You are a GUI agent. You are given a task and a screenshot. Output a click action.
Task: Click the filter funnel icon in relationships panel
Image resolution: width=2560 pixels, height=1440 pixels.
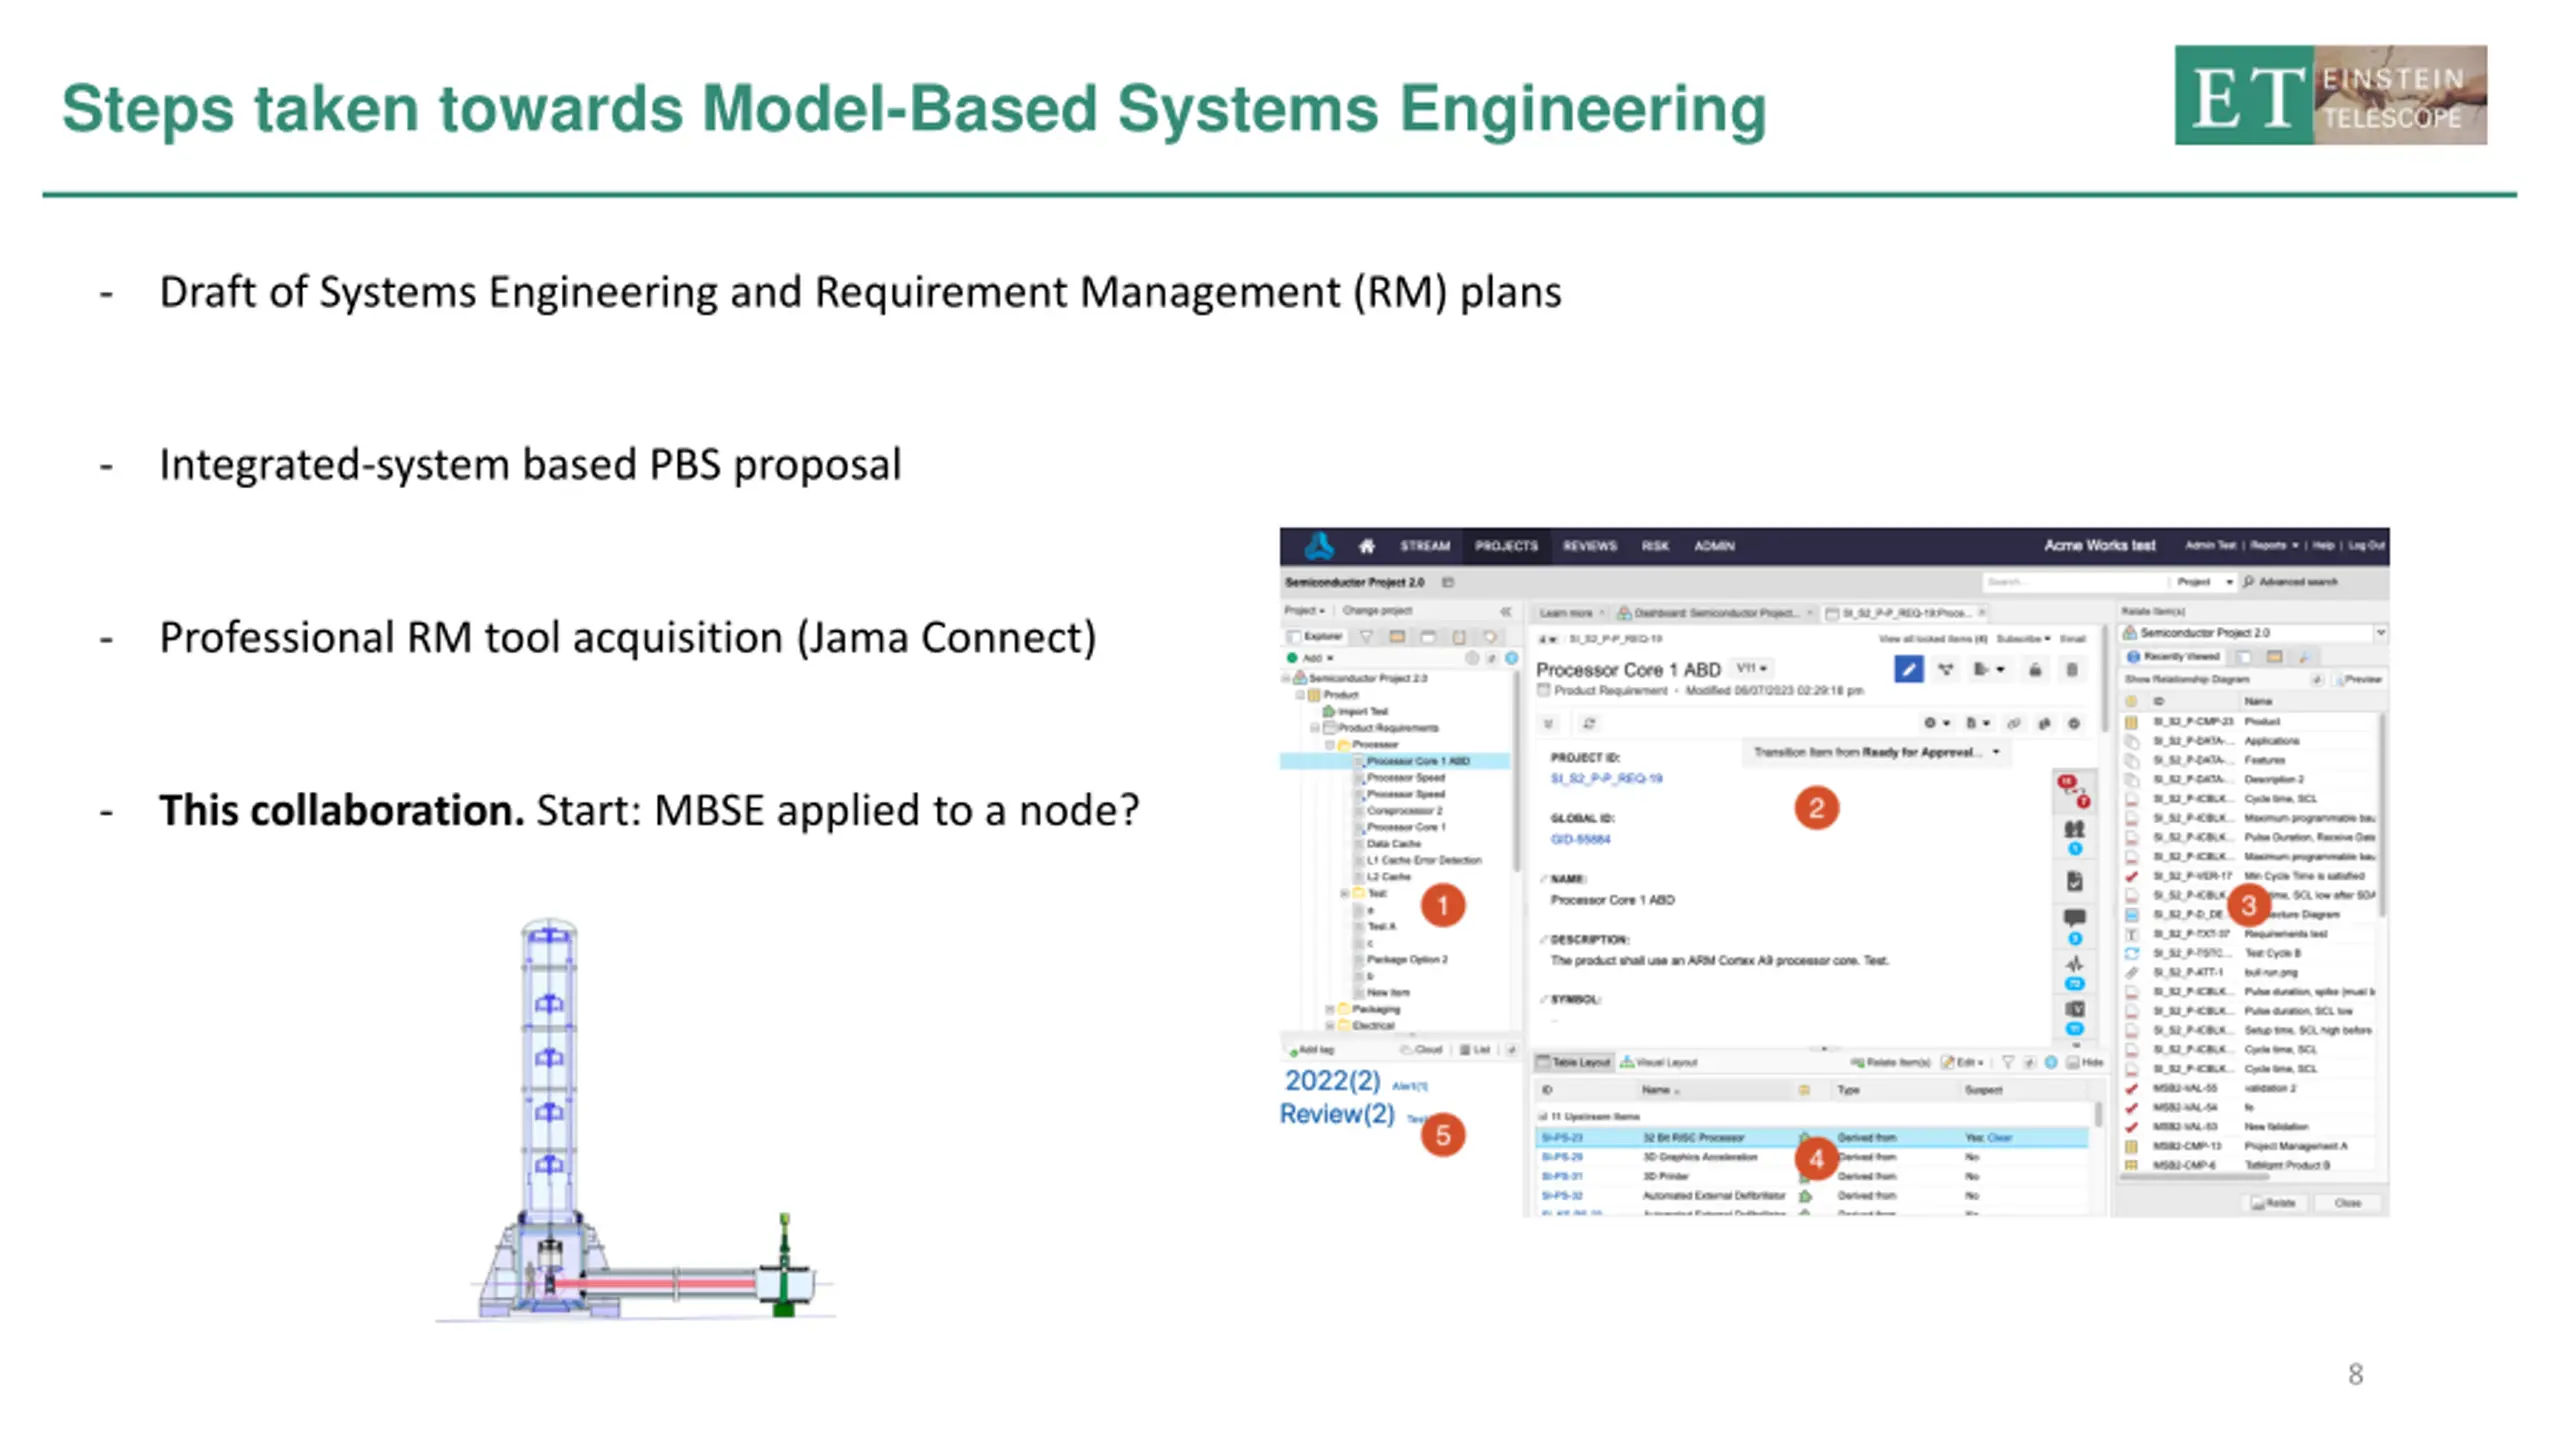[2007, 1062]
